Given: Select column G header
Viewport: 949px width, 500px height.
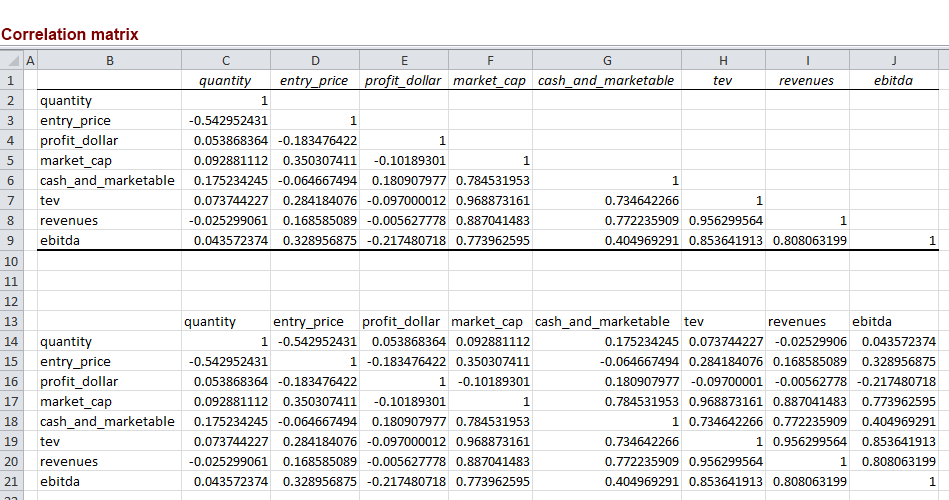Looking at the screenshot, I should tap(606, 60).
